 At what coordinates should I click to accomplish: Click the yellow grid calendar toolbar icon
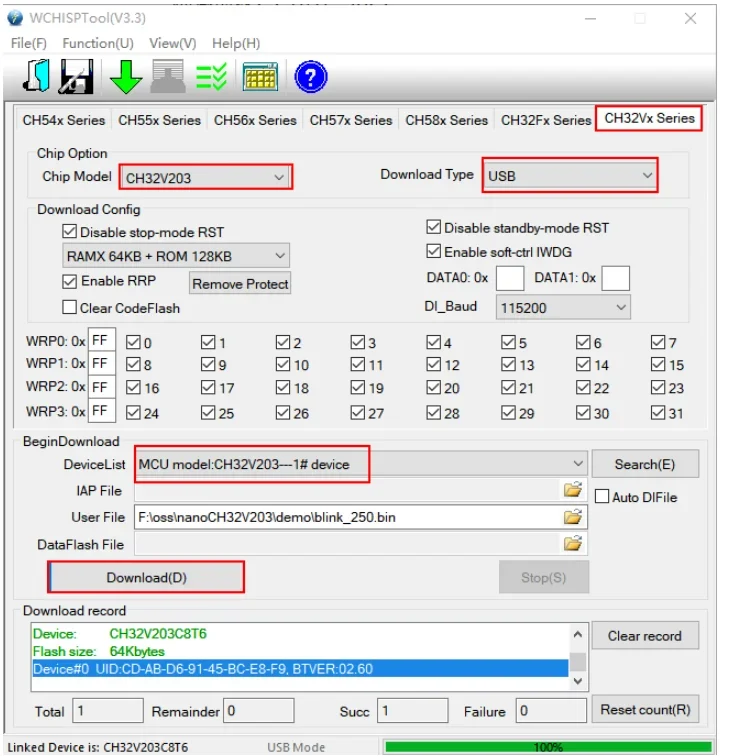[x=260, y=77]
